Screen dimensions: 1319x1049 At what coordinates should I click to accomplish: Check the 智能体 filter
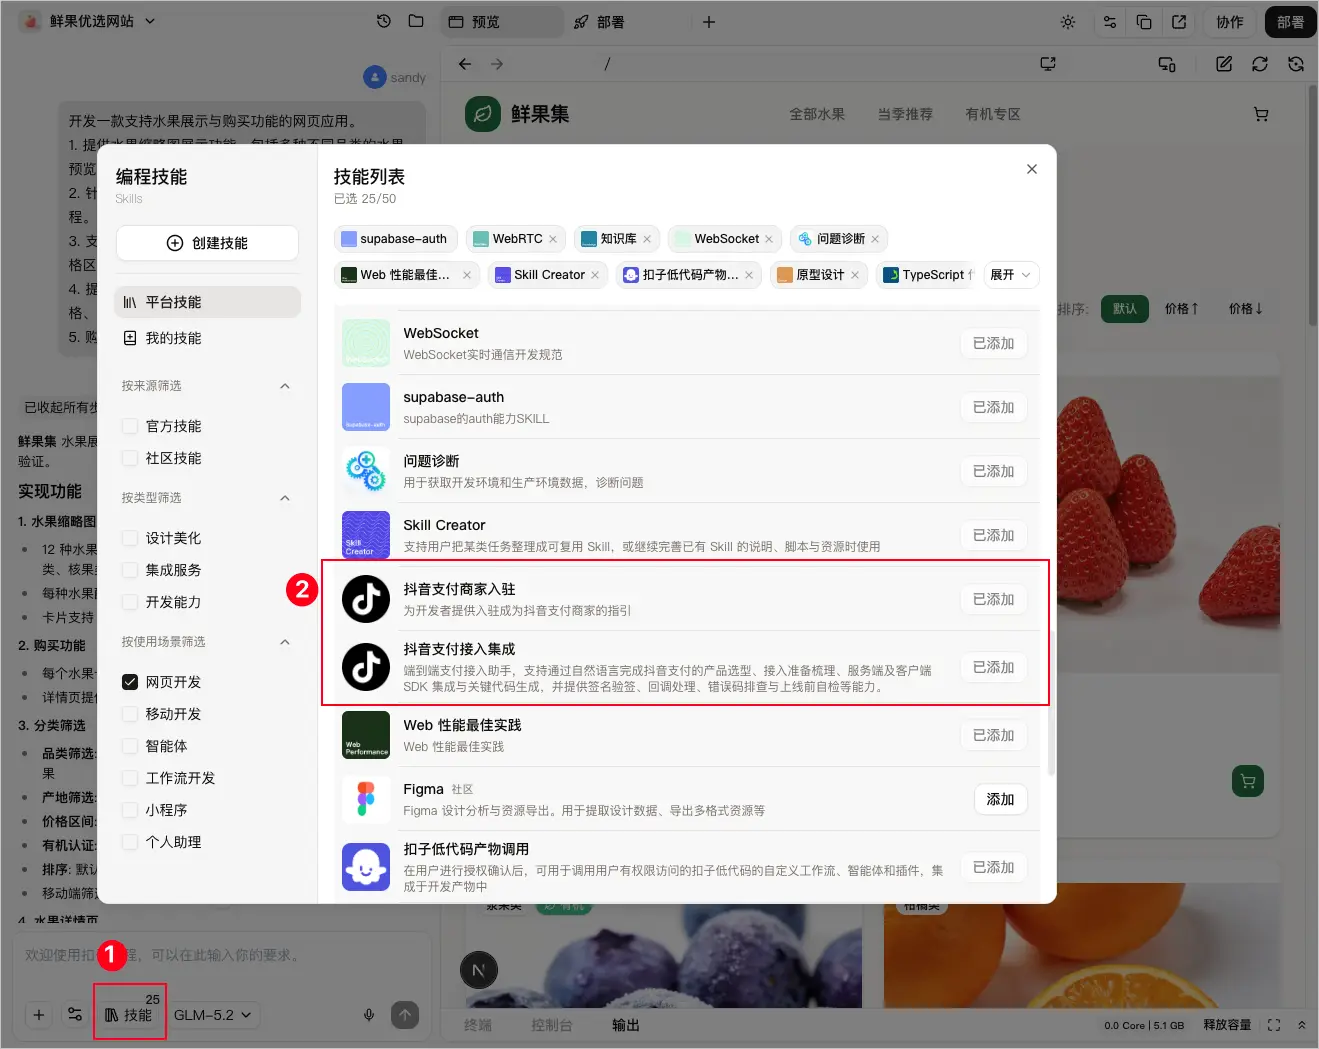130,746
